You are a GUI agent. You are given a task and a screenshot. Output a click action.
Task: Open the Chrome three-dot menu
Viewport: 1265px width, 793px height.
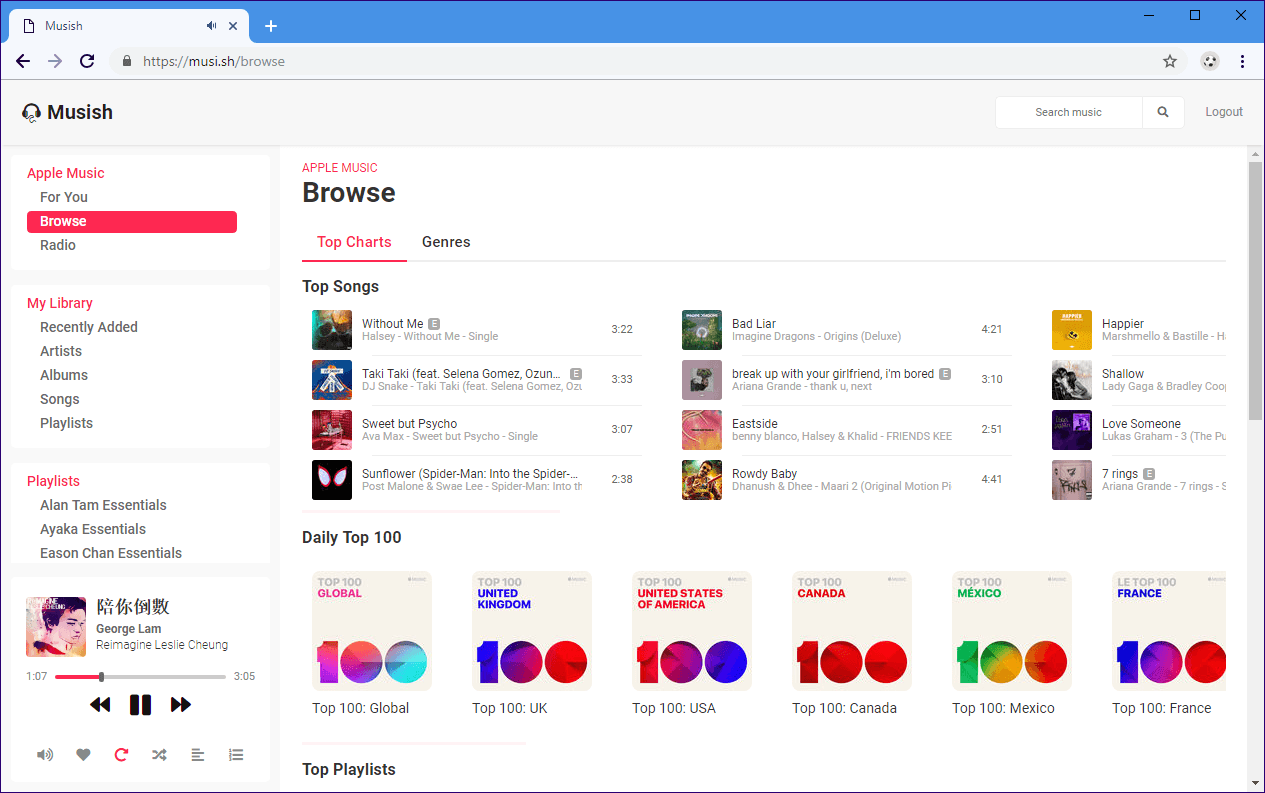pyautogui.click(x=1242, y=61)
